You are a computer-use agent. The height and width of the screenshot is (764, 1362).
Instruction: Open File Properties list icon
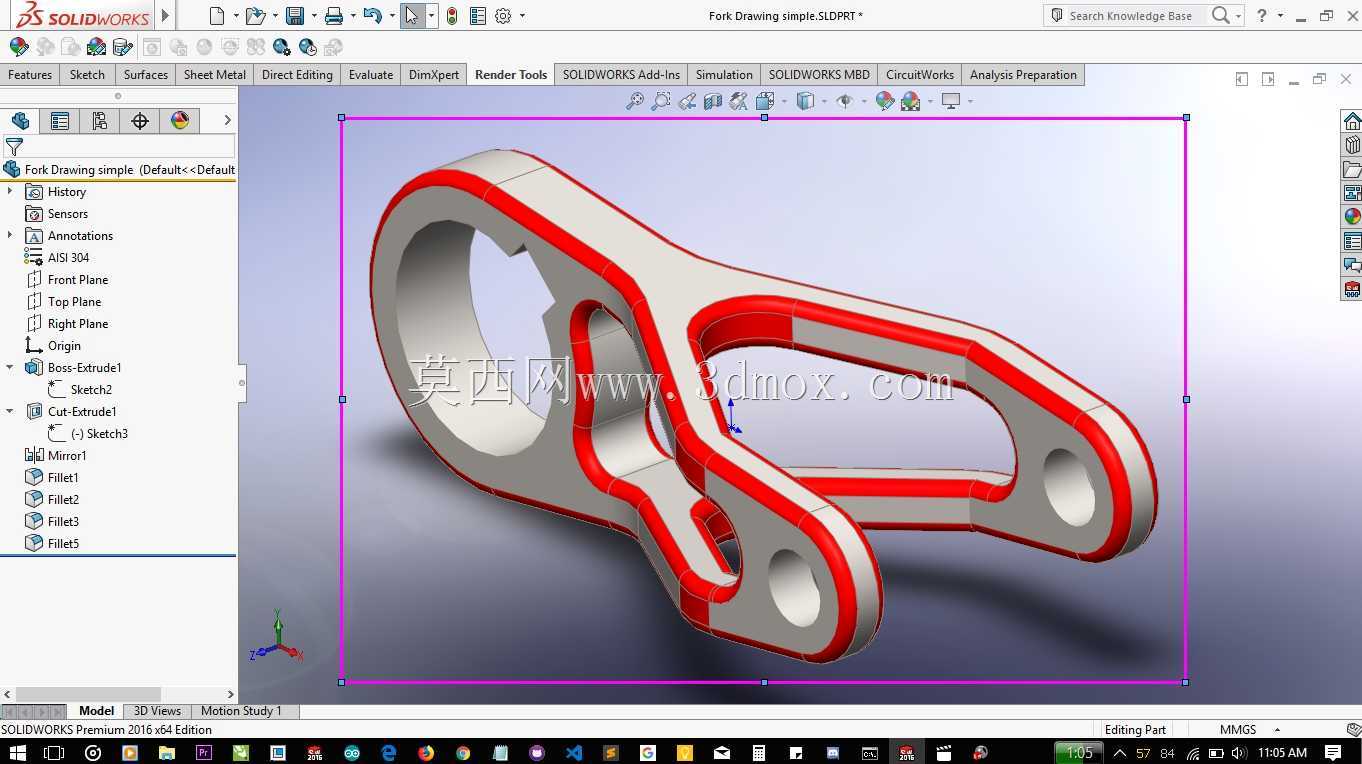(477, 15)
